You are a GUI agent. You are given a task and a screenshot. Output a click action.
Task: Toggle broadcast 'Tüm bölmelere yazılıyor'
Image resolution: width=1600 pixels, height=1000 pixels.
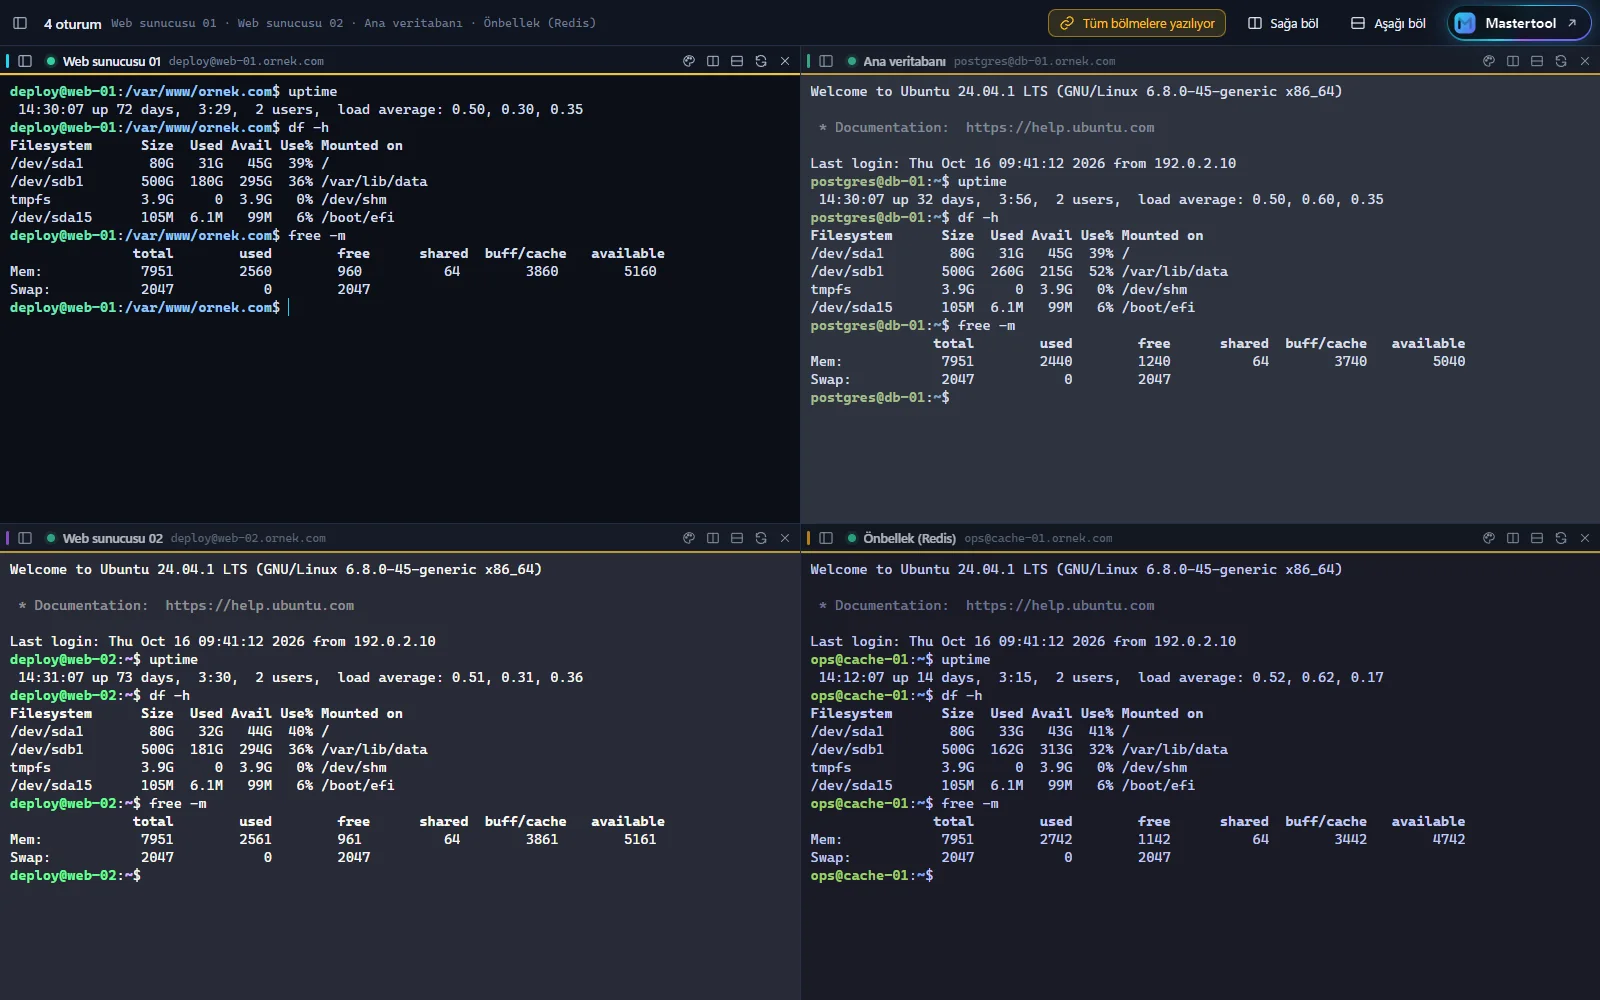(x=1137, y=23)
